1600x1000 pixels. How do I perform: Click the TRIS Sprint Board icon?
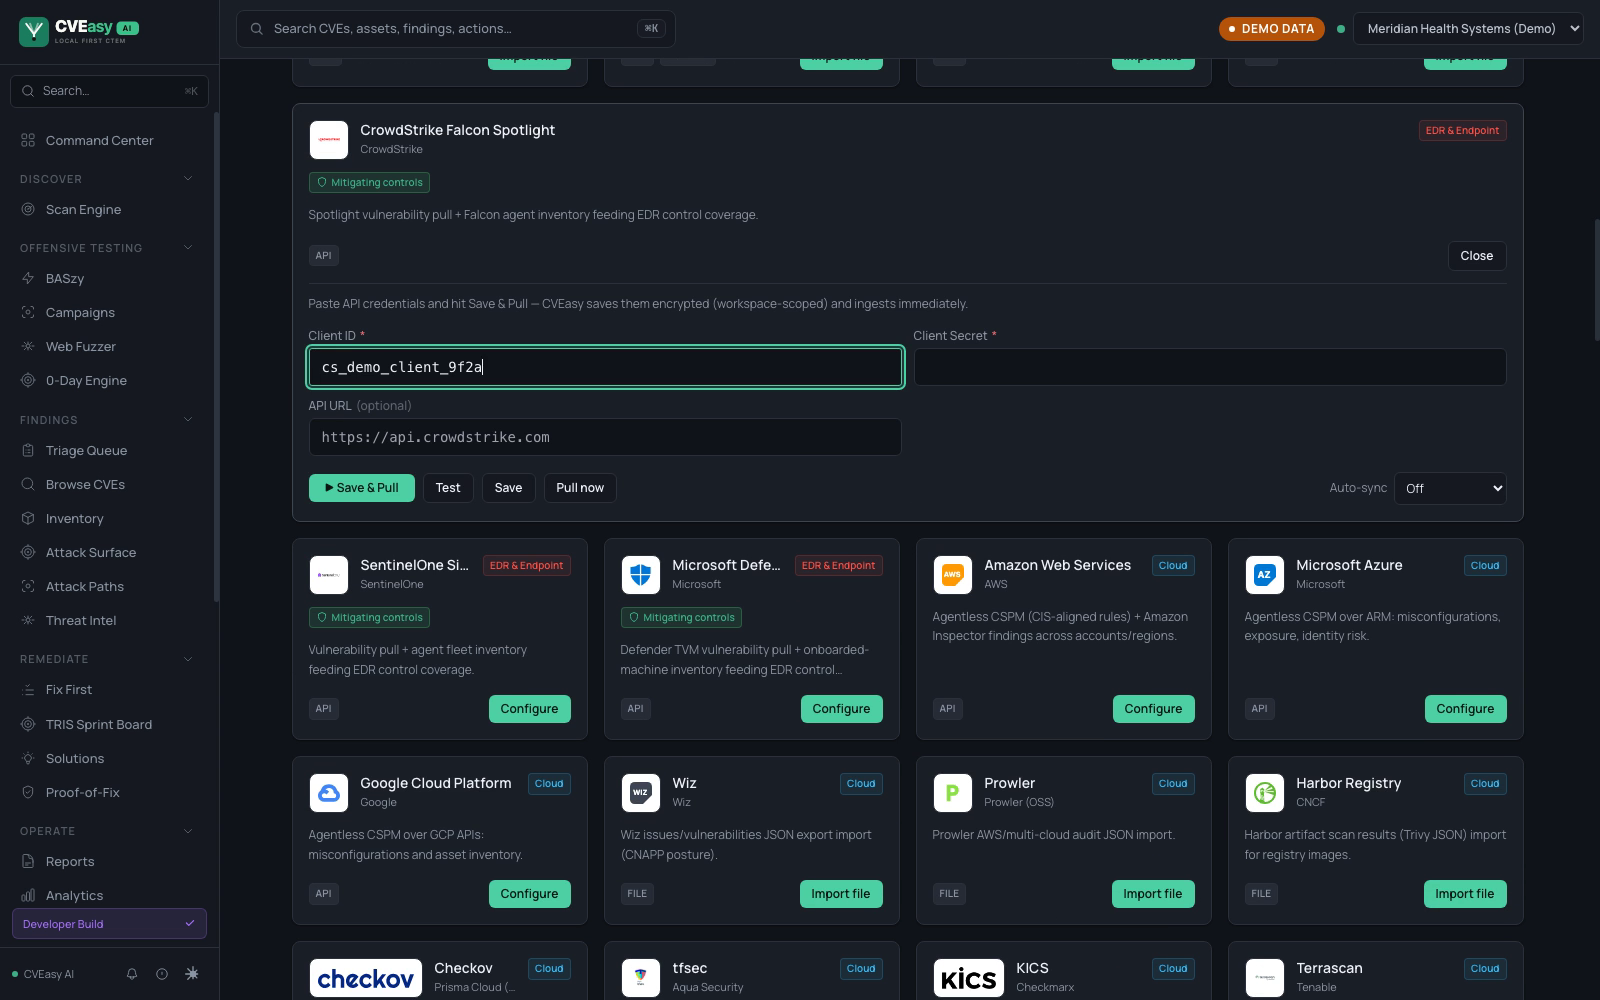(28, 724)
